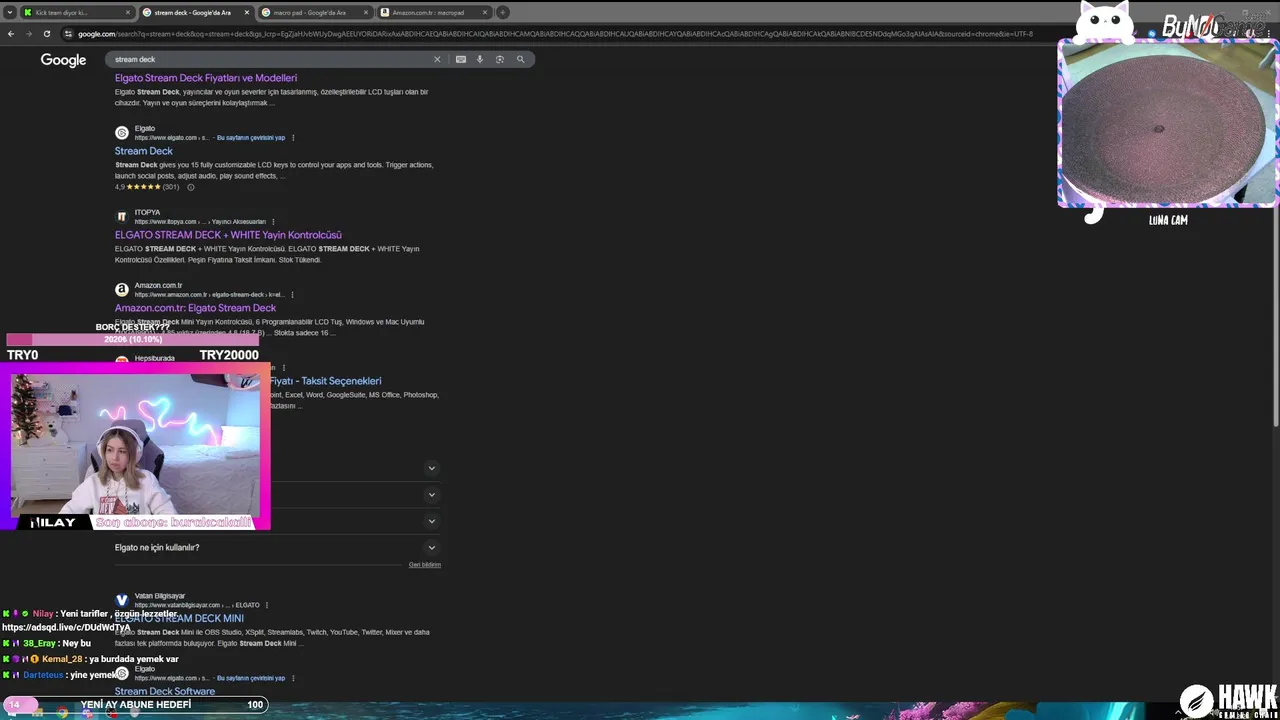This screenshot has height=720, width=1280.
Task: Expand the first related question chevron
Action: 432,468
